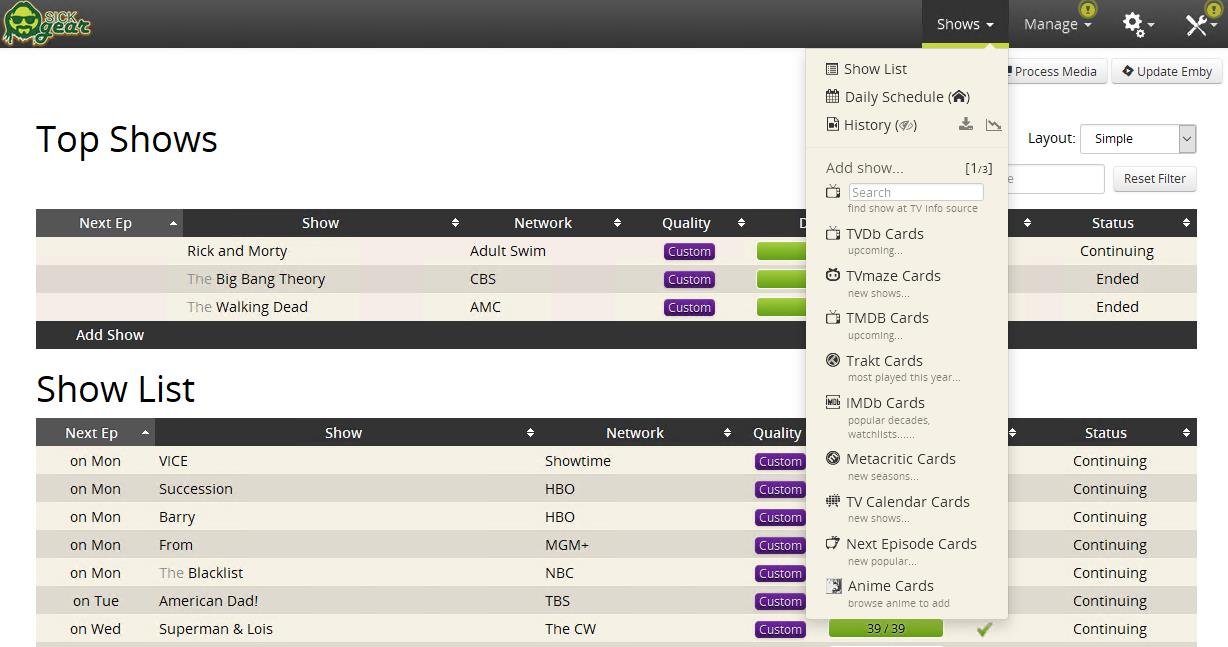Viewport: 1228px width, 647px height.
Task: Sort Show List by Network column
Action: [x=638, y=433]
